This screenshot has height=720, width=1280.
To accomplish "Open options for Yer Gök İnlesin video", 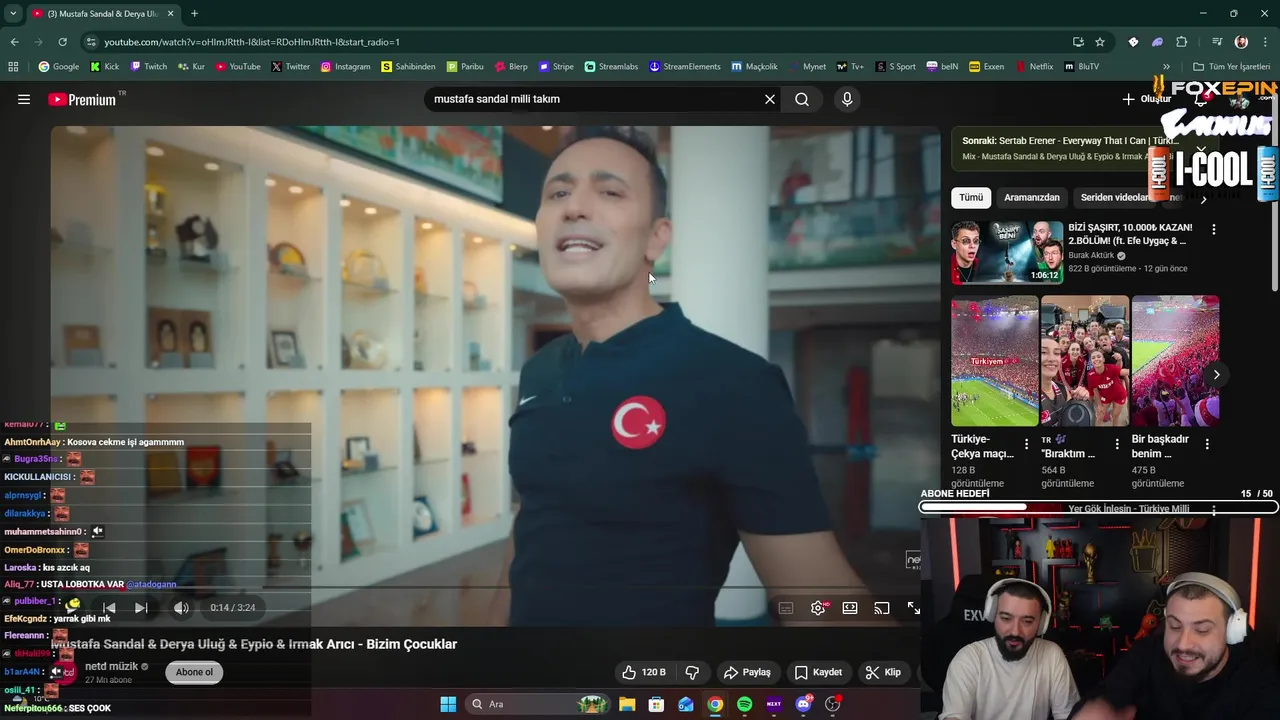I will pyautogui.click(x=1214, y=509).
